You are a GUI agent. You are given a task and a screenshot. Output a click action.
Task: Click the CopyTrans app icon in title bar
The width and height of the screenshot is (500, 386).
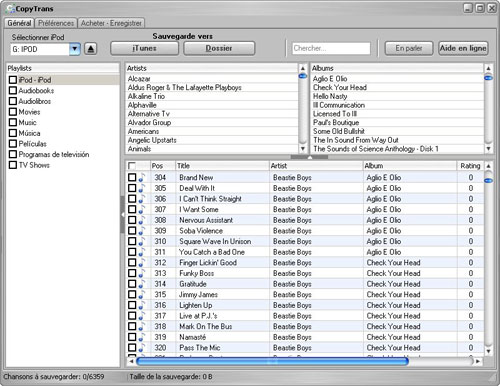pos(10,9)
